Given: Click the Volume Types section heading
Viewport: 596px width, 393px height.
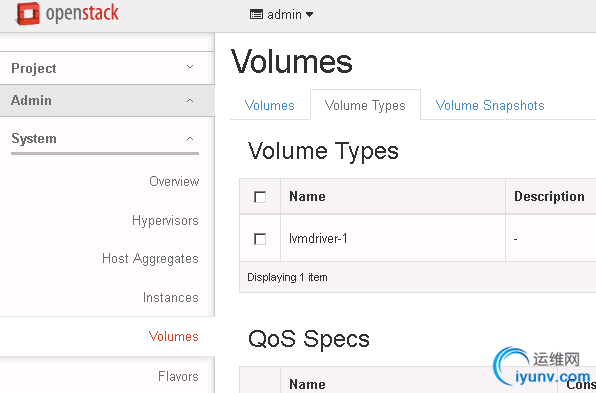Looking at the screenshot, I should [323, 151].
